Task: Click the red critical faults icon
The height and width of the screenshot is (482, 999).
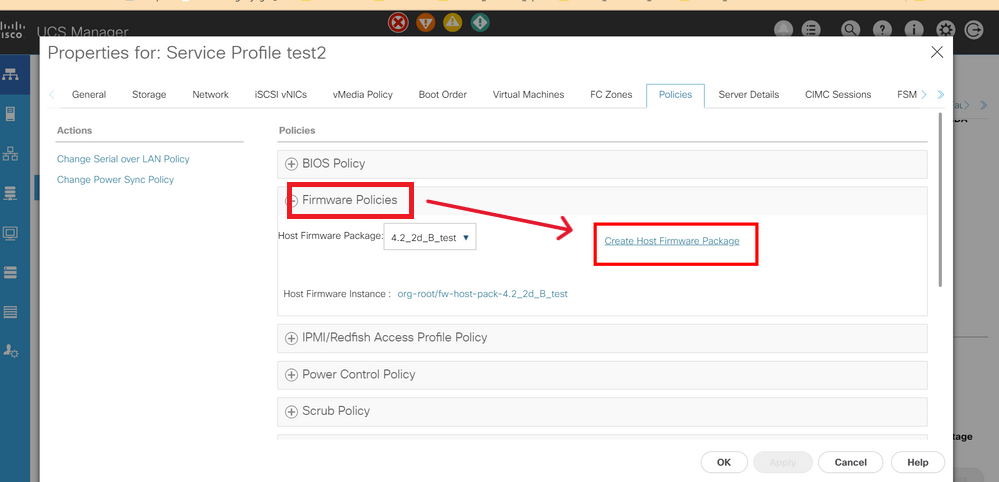Action: [x=398, y=23]
